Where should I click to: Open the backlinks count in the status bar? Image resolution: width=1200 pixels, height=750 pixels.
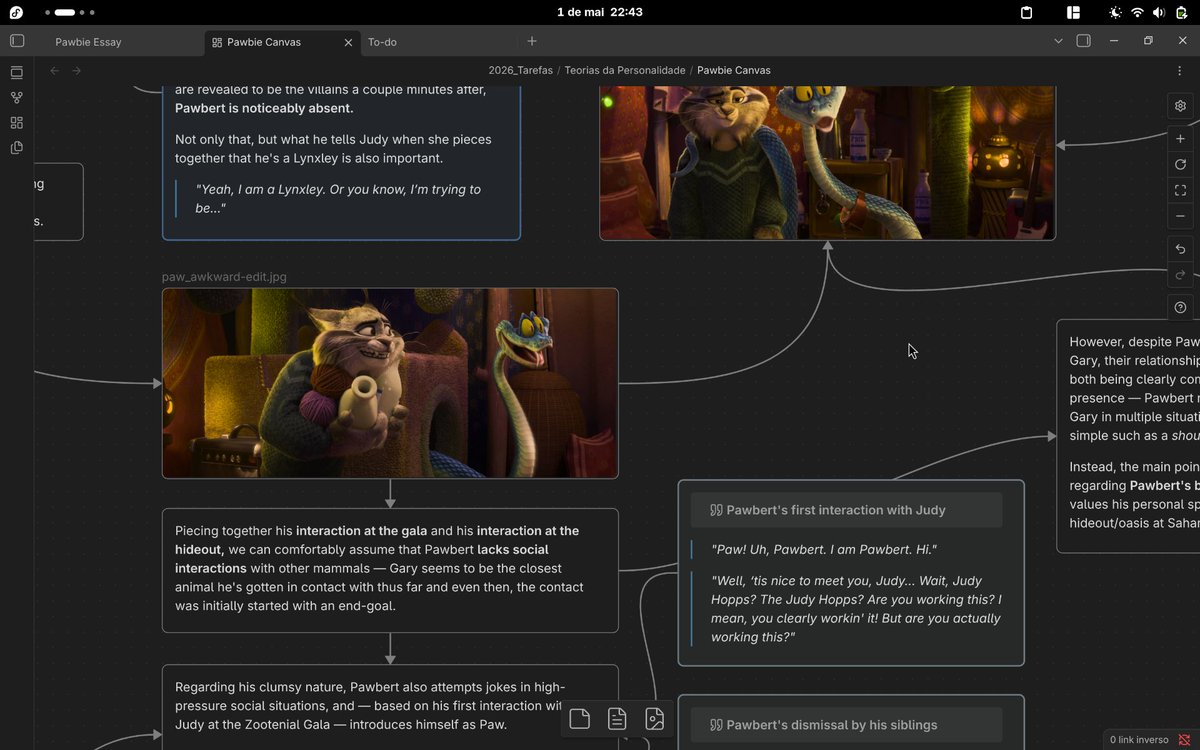click(x=1138, y=740)
